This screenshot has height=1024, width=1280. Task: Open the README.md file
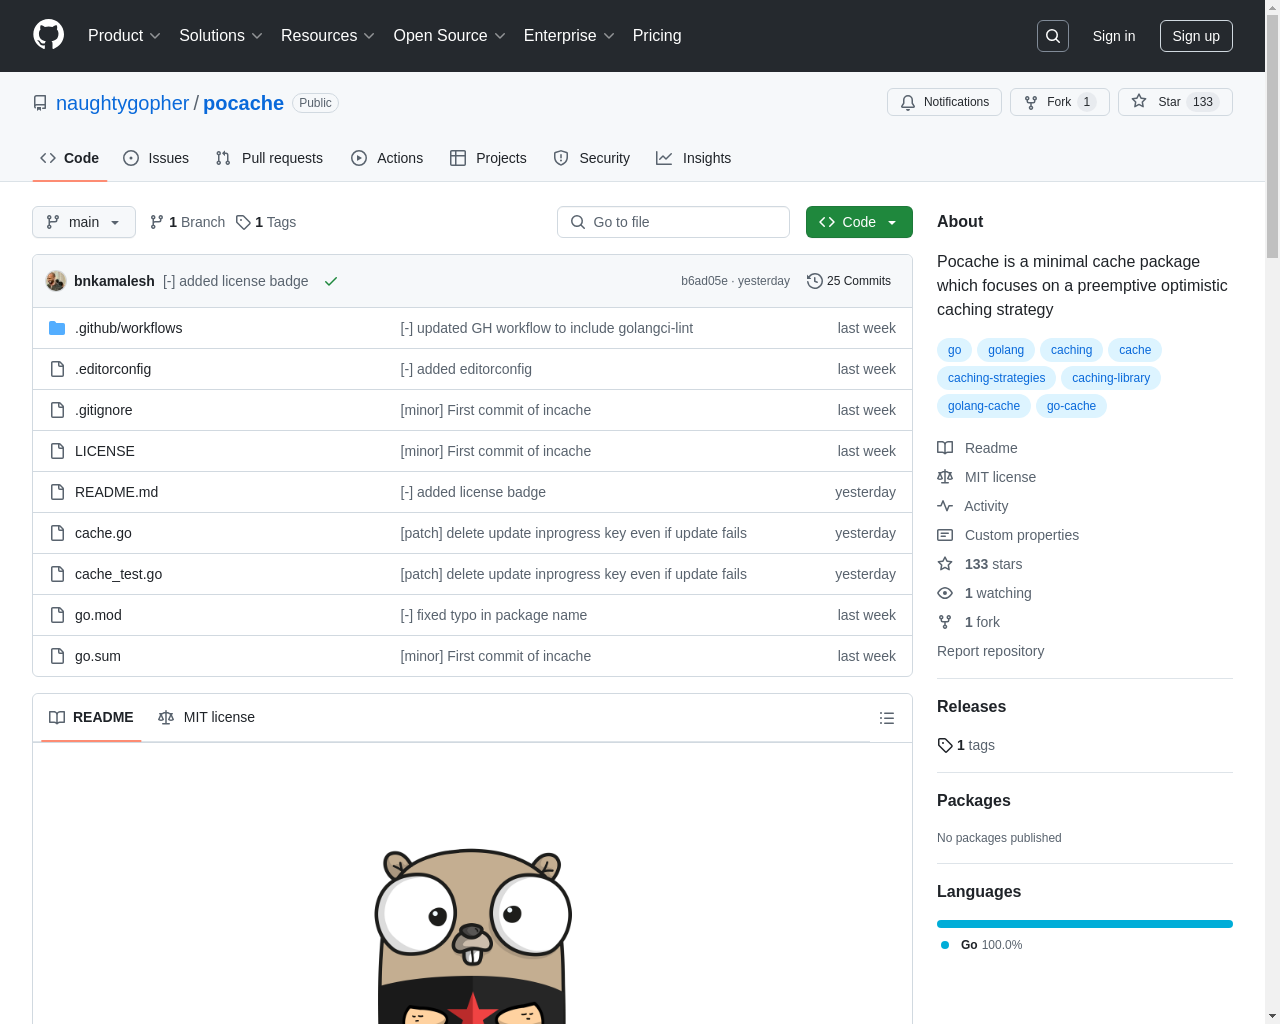coord(116,492)
